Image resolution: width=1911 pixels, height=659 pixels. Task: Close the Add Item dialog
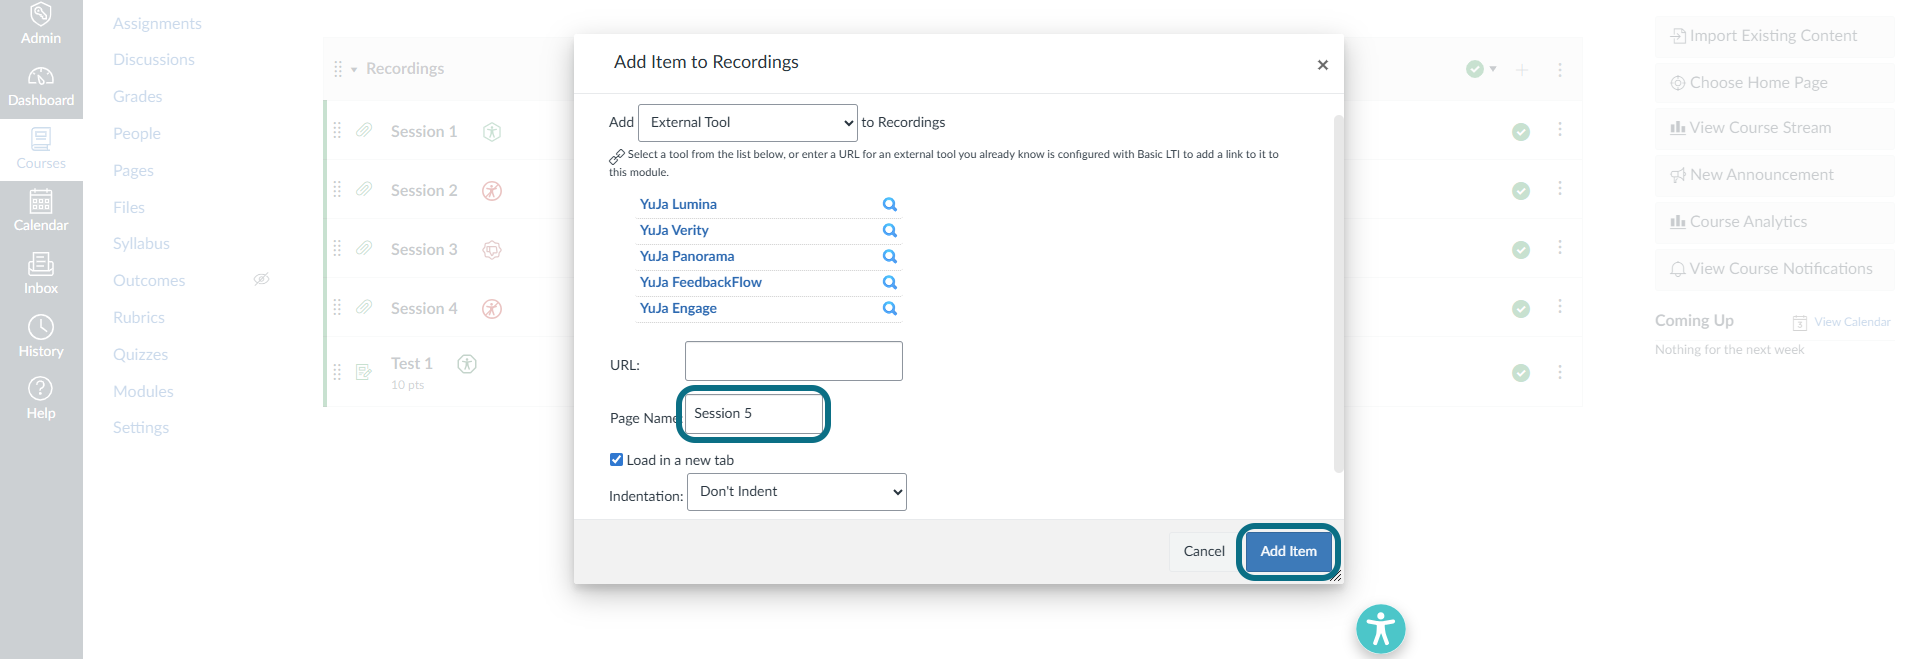click(1322, 65)
